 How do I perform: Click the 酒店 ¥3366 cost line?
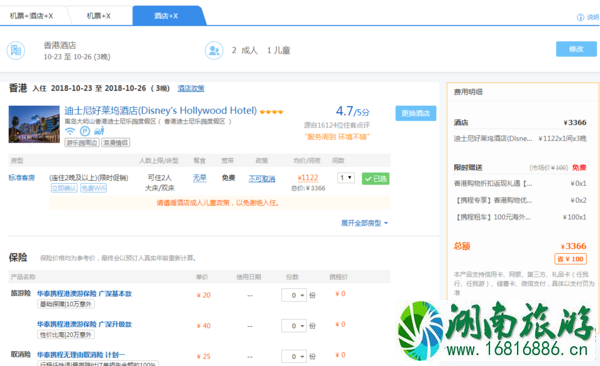(520, 123)
